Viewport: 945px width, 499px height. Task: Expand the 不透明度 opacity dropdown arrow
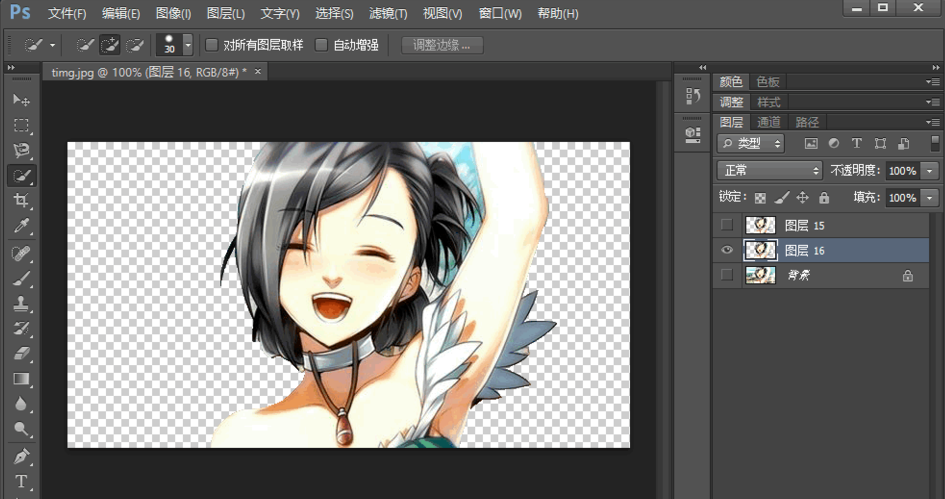point(931,171)
